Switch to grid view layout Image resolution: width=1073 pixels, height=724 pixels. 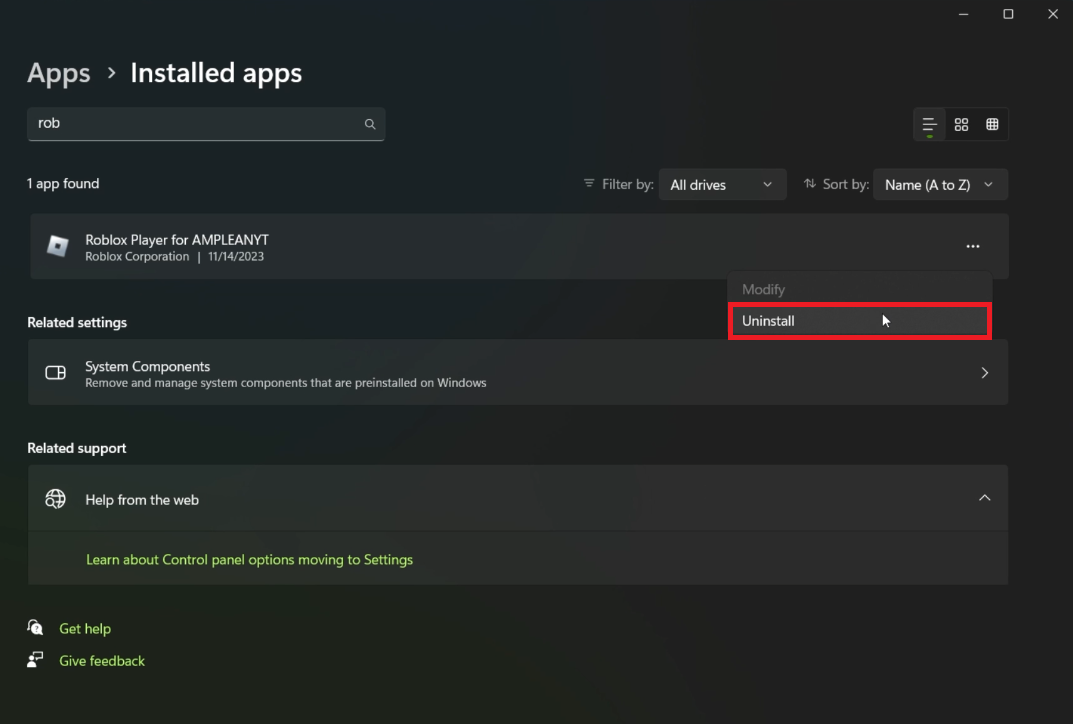pyautogui.click(x=961, y=124)
